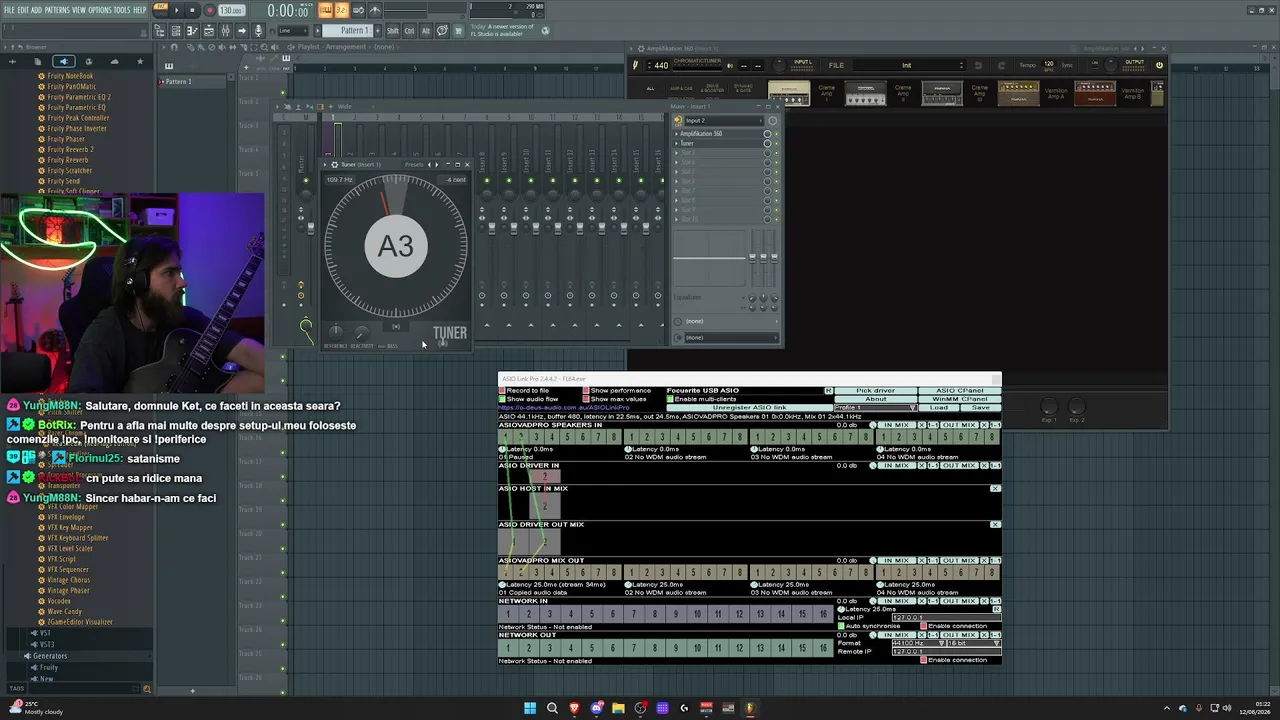
Task: Click the stop button in the transport bar
Action: pos(193,10)
